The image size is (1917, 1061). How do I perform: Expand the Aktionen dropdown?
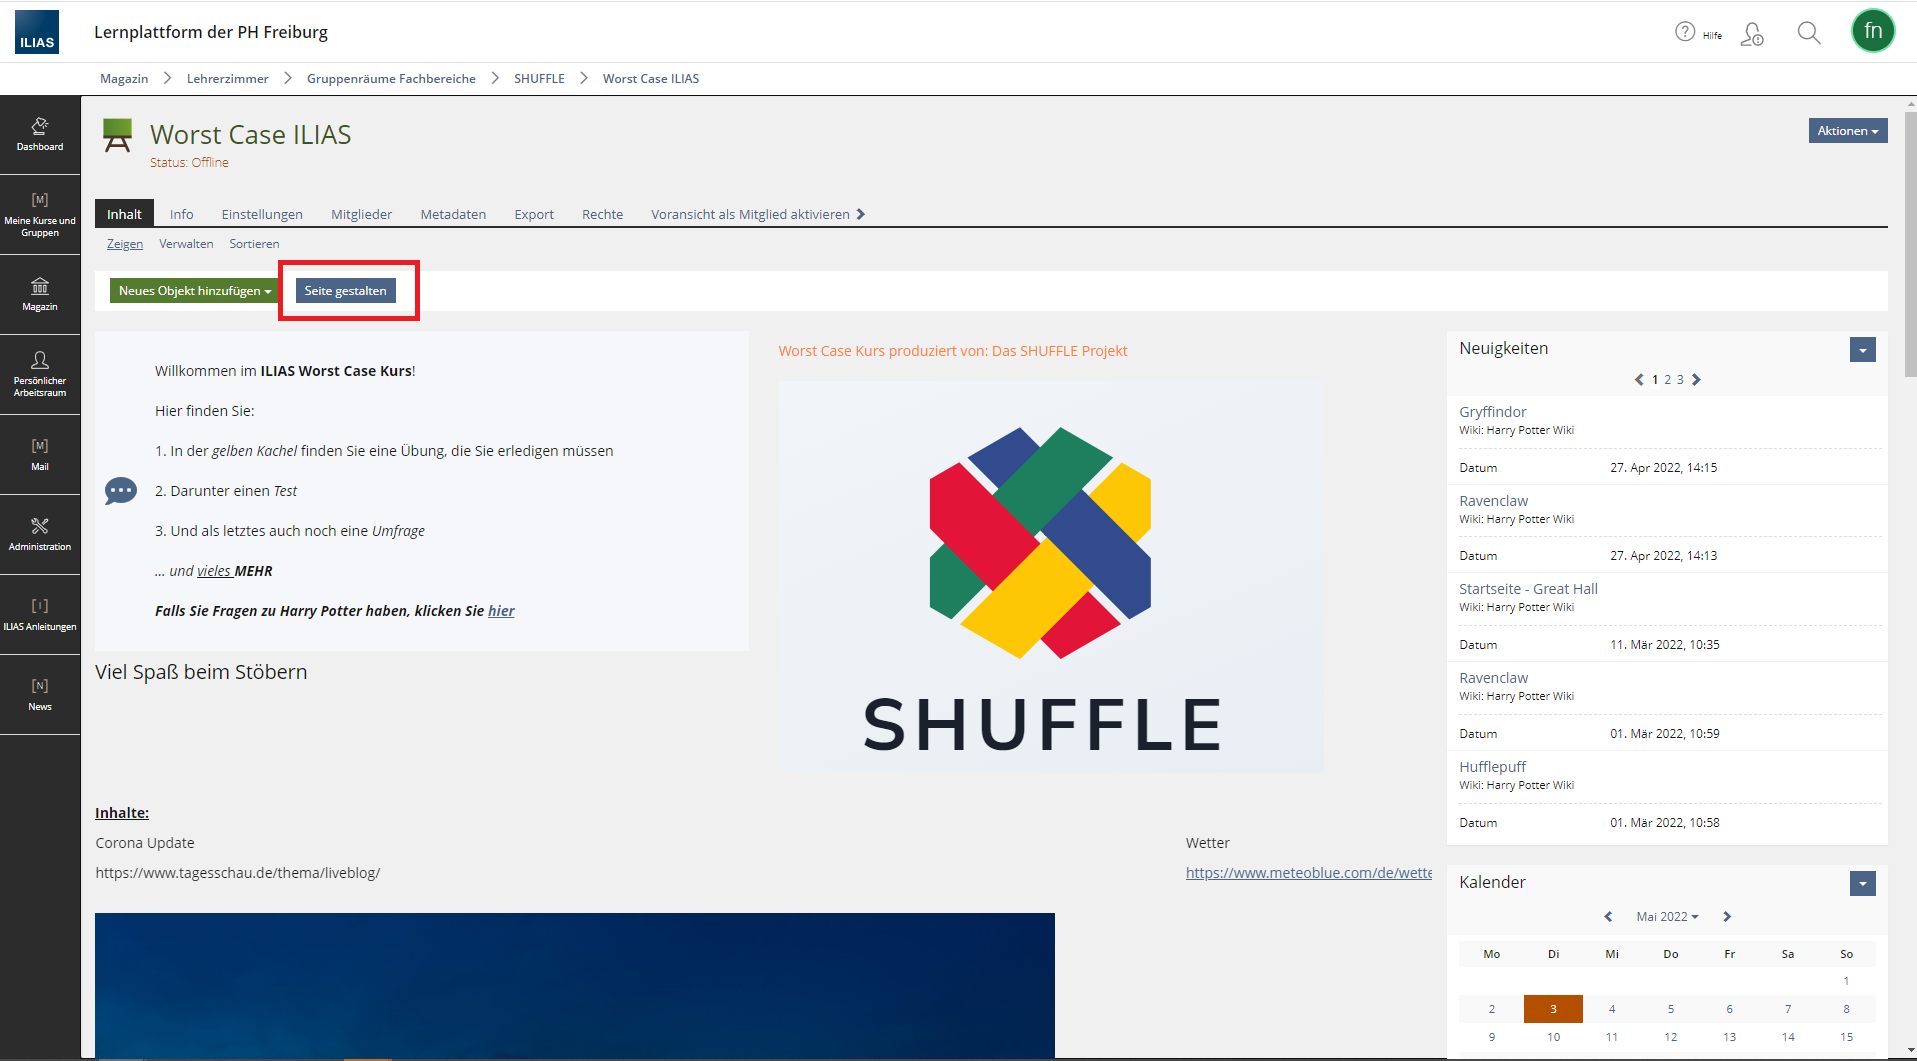pyautogui.click(x=1847, y=131)
